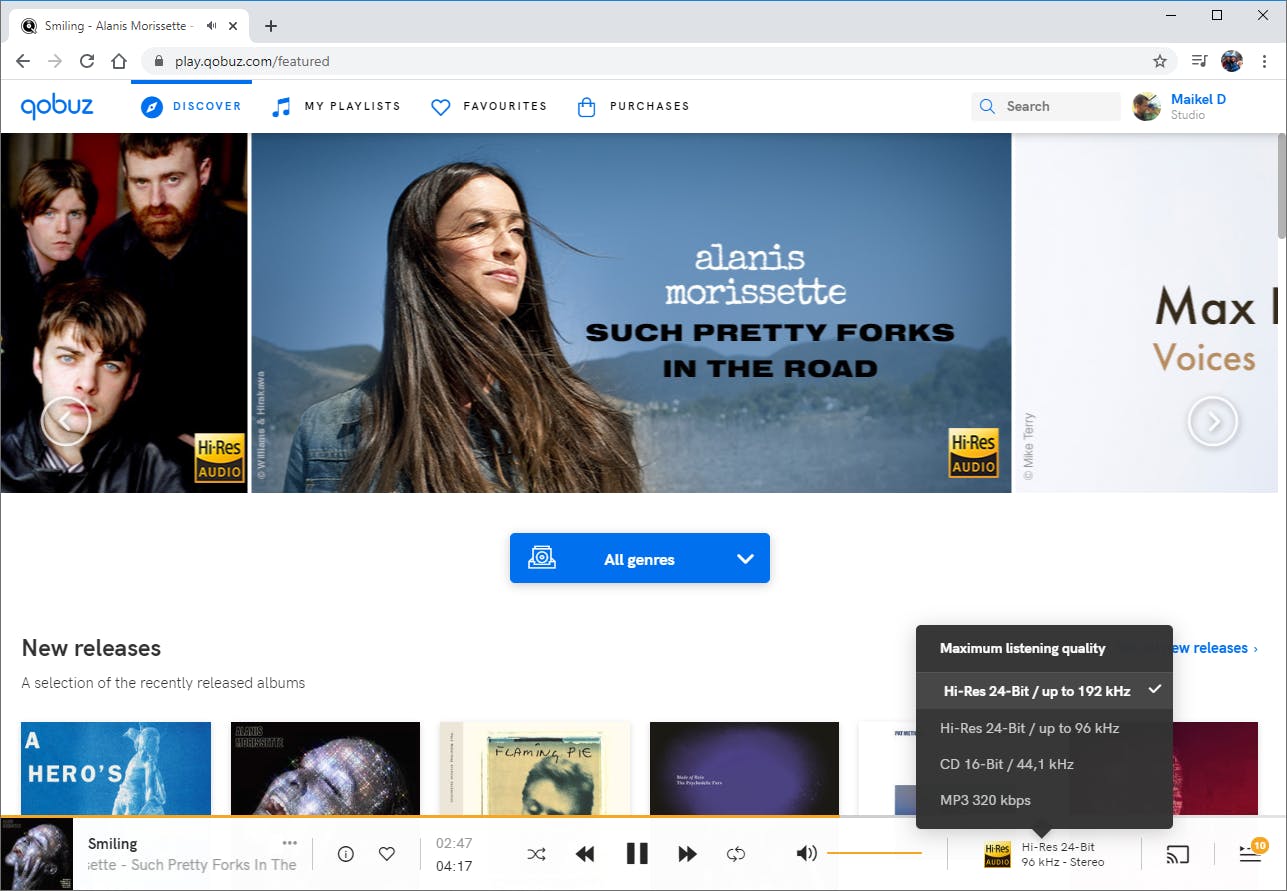Open the Max Voices featured banner
Image resolution: width=1287 pixels, height=891 pixels.
click(x=1145, y=313)
